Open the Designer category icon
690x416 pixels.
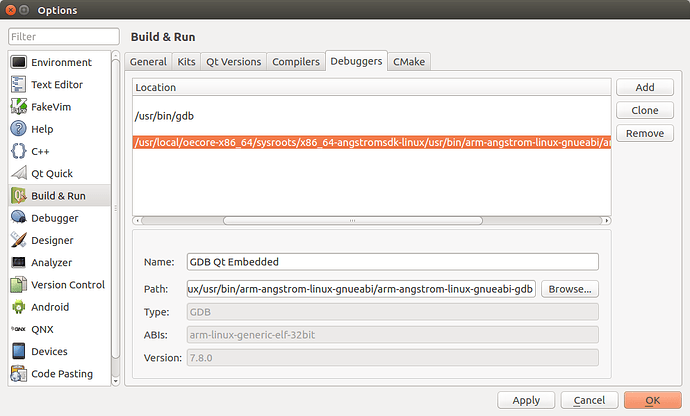click(x=19, y=240)
